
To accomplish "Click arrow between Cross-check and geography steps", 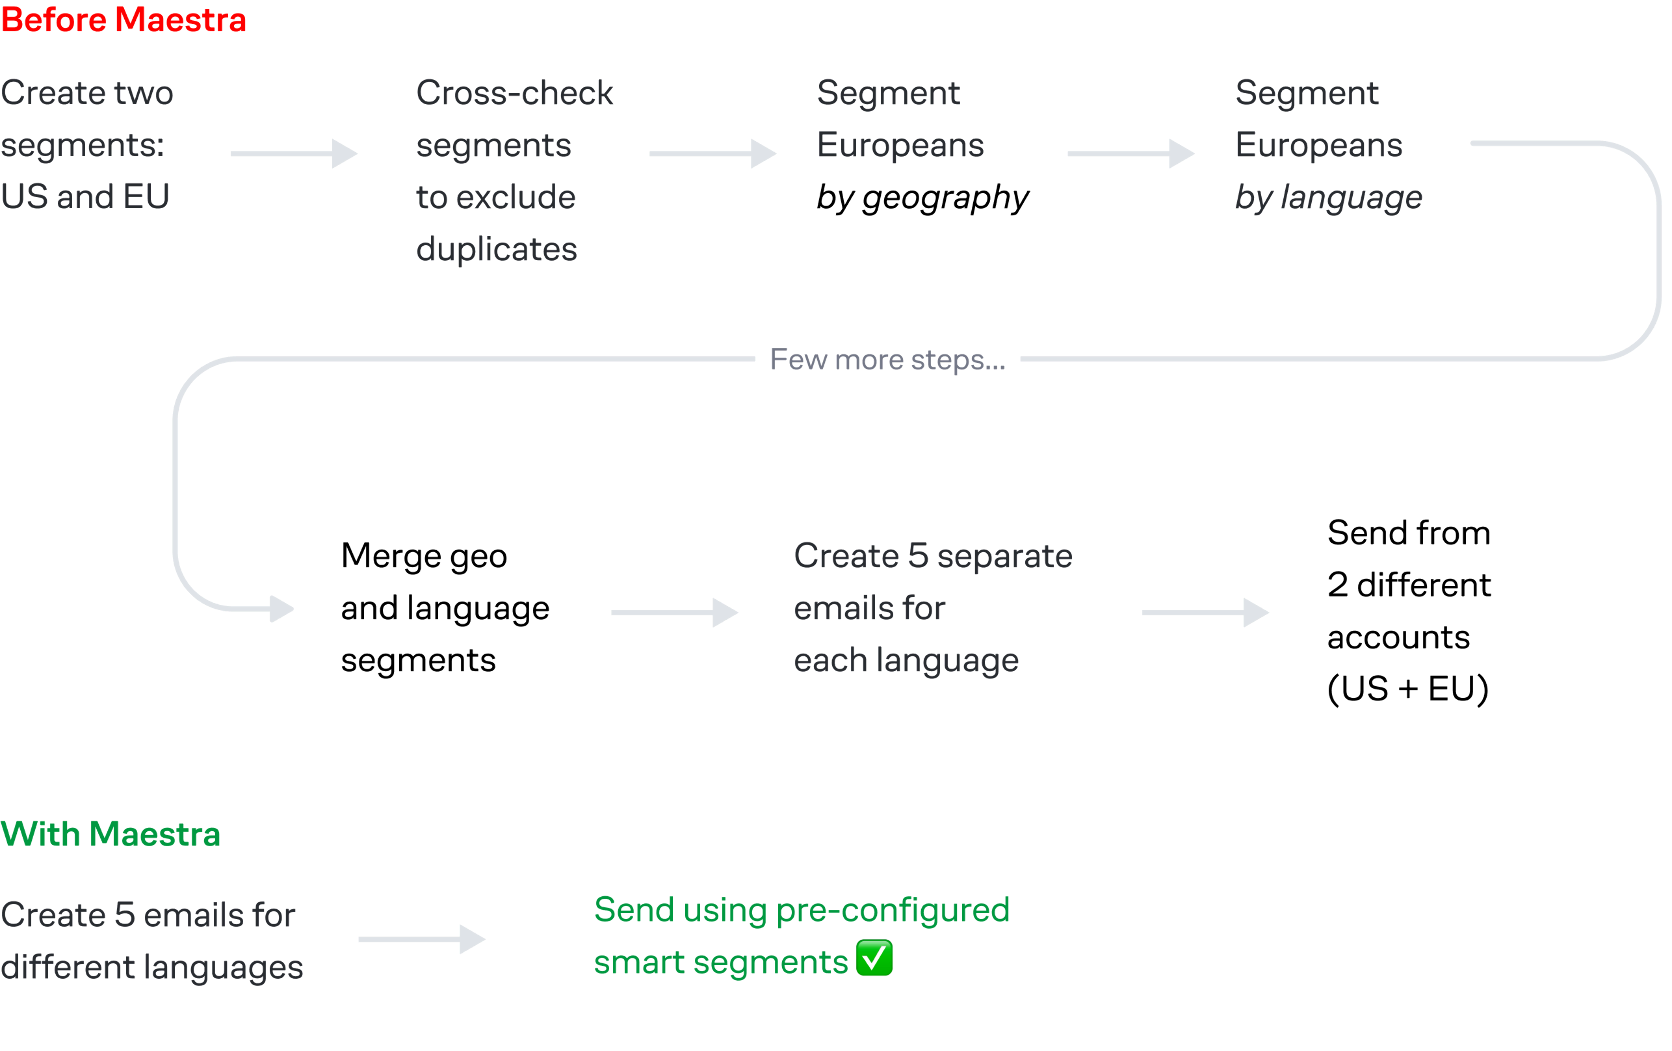I will tap(712, 153).
